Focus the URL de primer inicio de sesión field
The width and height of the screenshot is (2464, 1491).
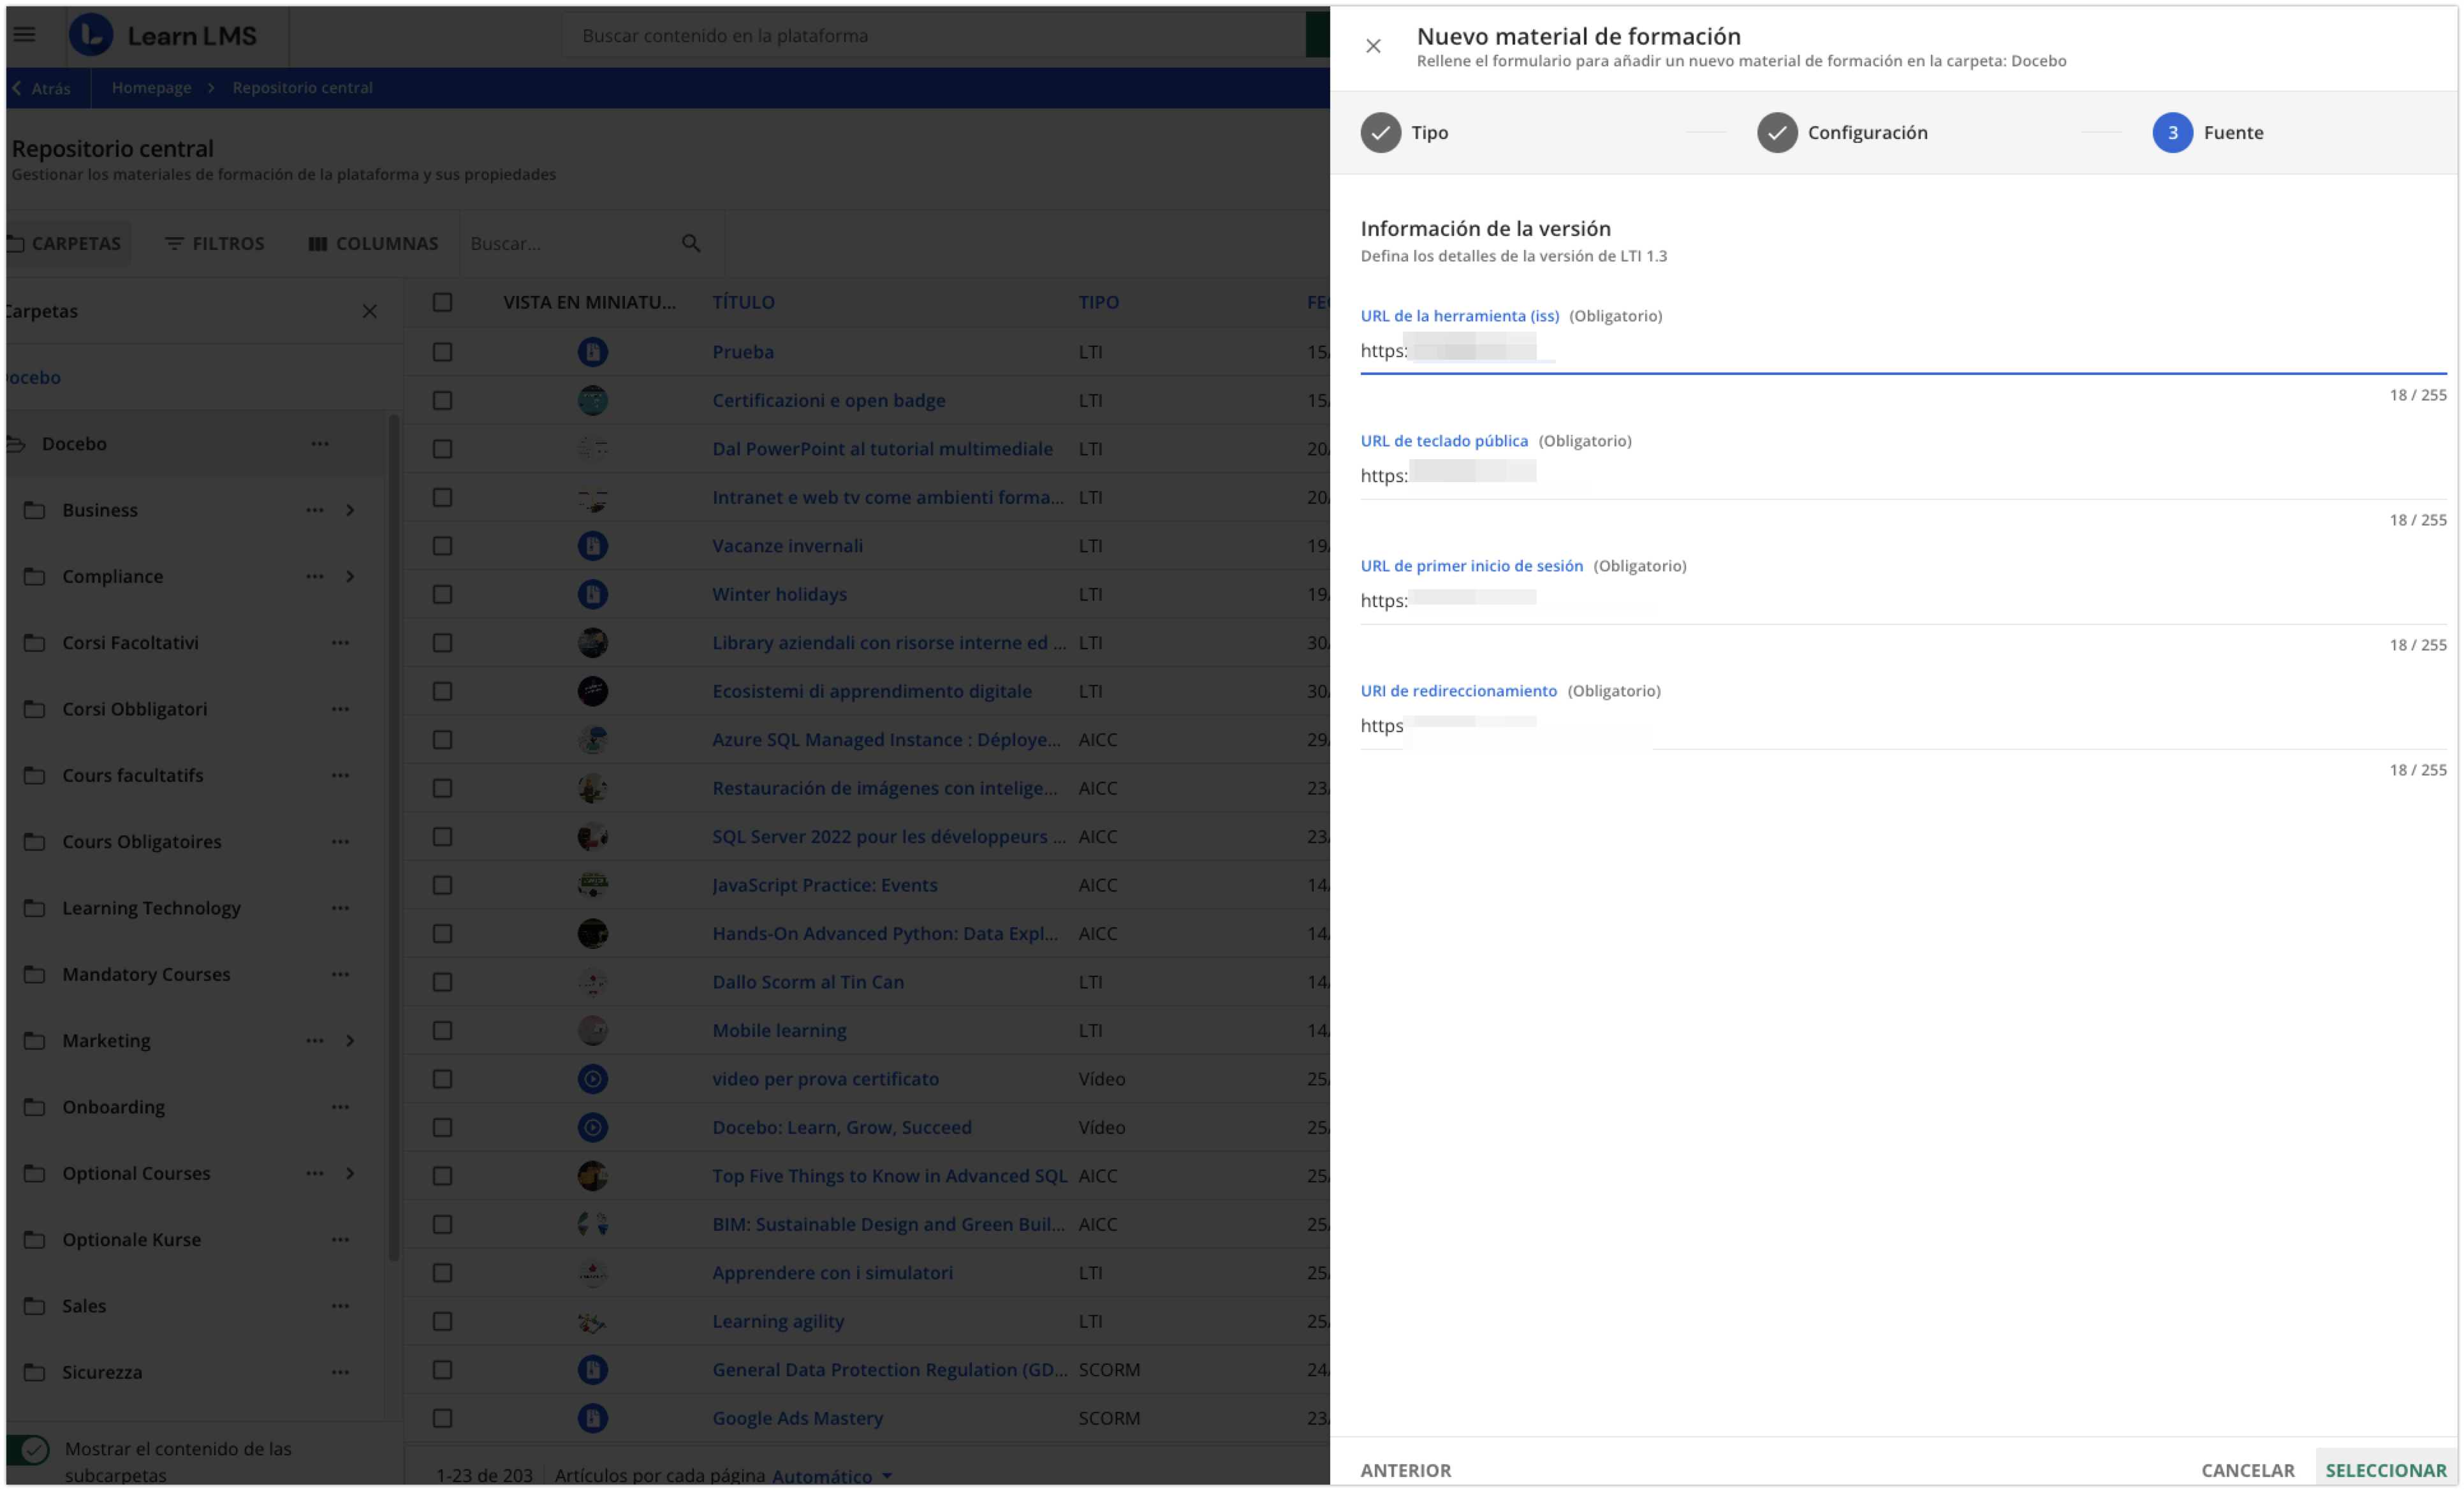[1903, 601]
